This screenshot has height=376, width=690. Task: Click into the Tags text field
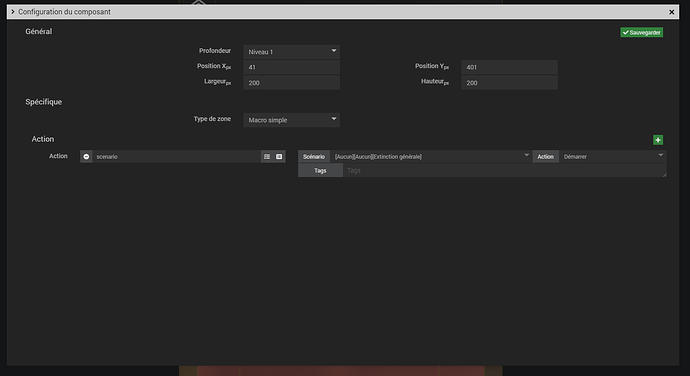coord(504,170)
